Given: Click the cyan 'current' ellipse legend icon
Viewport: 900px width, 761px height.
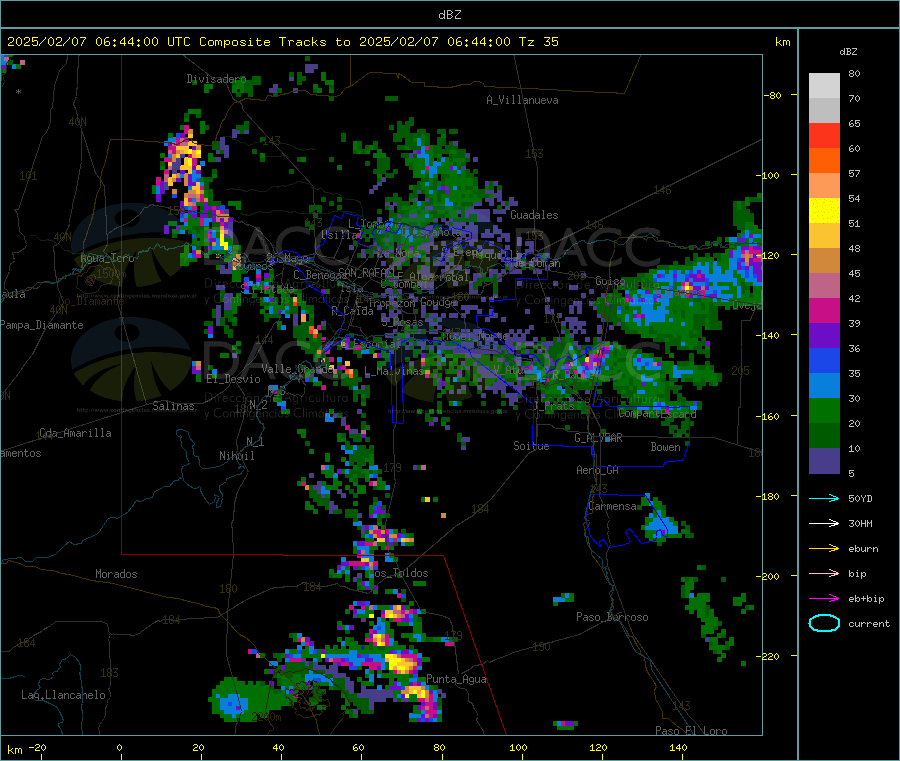Looking at the screenshot, I should click(824, 623).
